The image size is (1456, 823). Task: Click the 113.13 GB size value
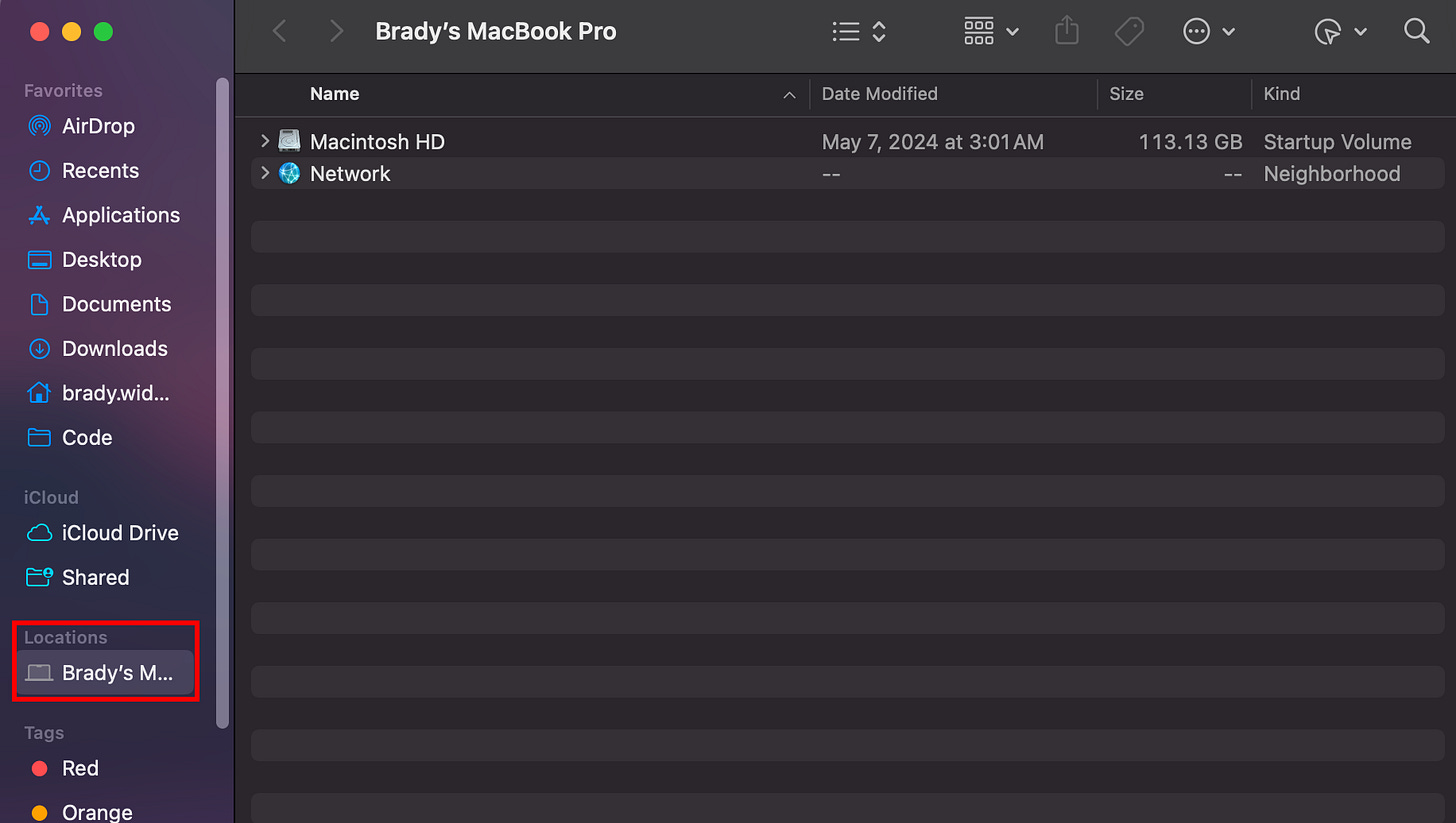1190,142
